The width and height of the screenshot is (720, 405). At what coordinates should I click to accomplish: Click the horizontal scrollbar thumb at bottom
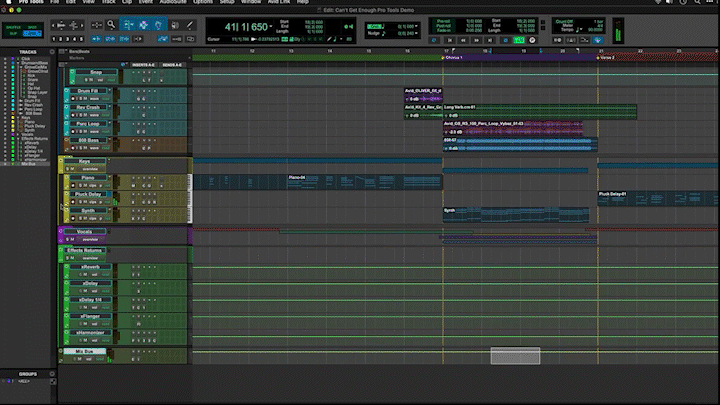(515, 356)
